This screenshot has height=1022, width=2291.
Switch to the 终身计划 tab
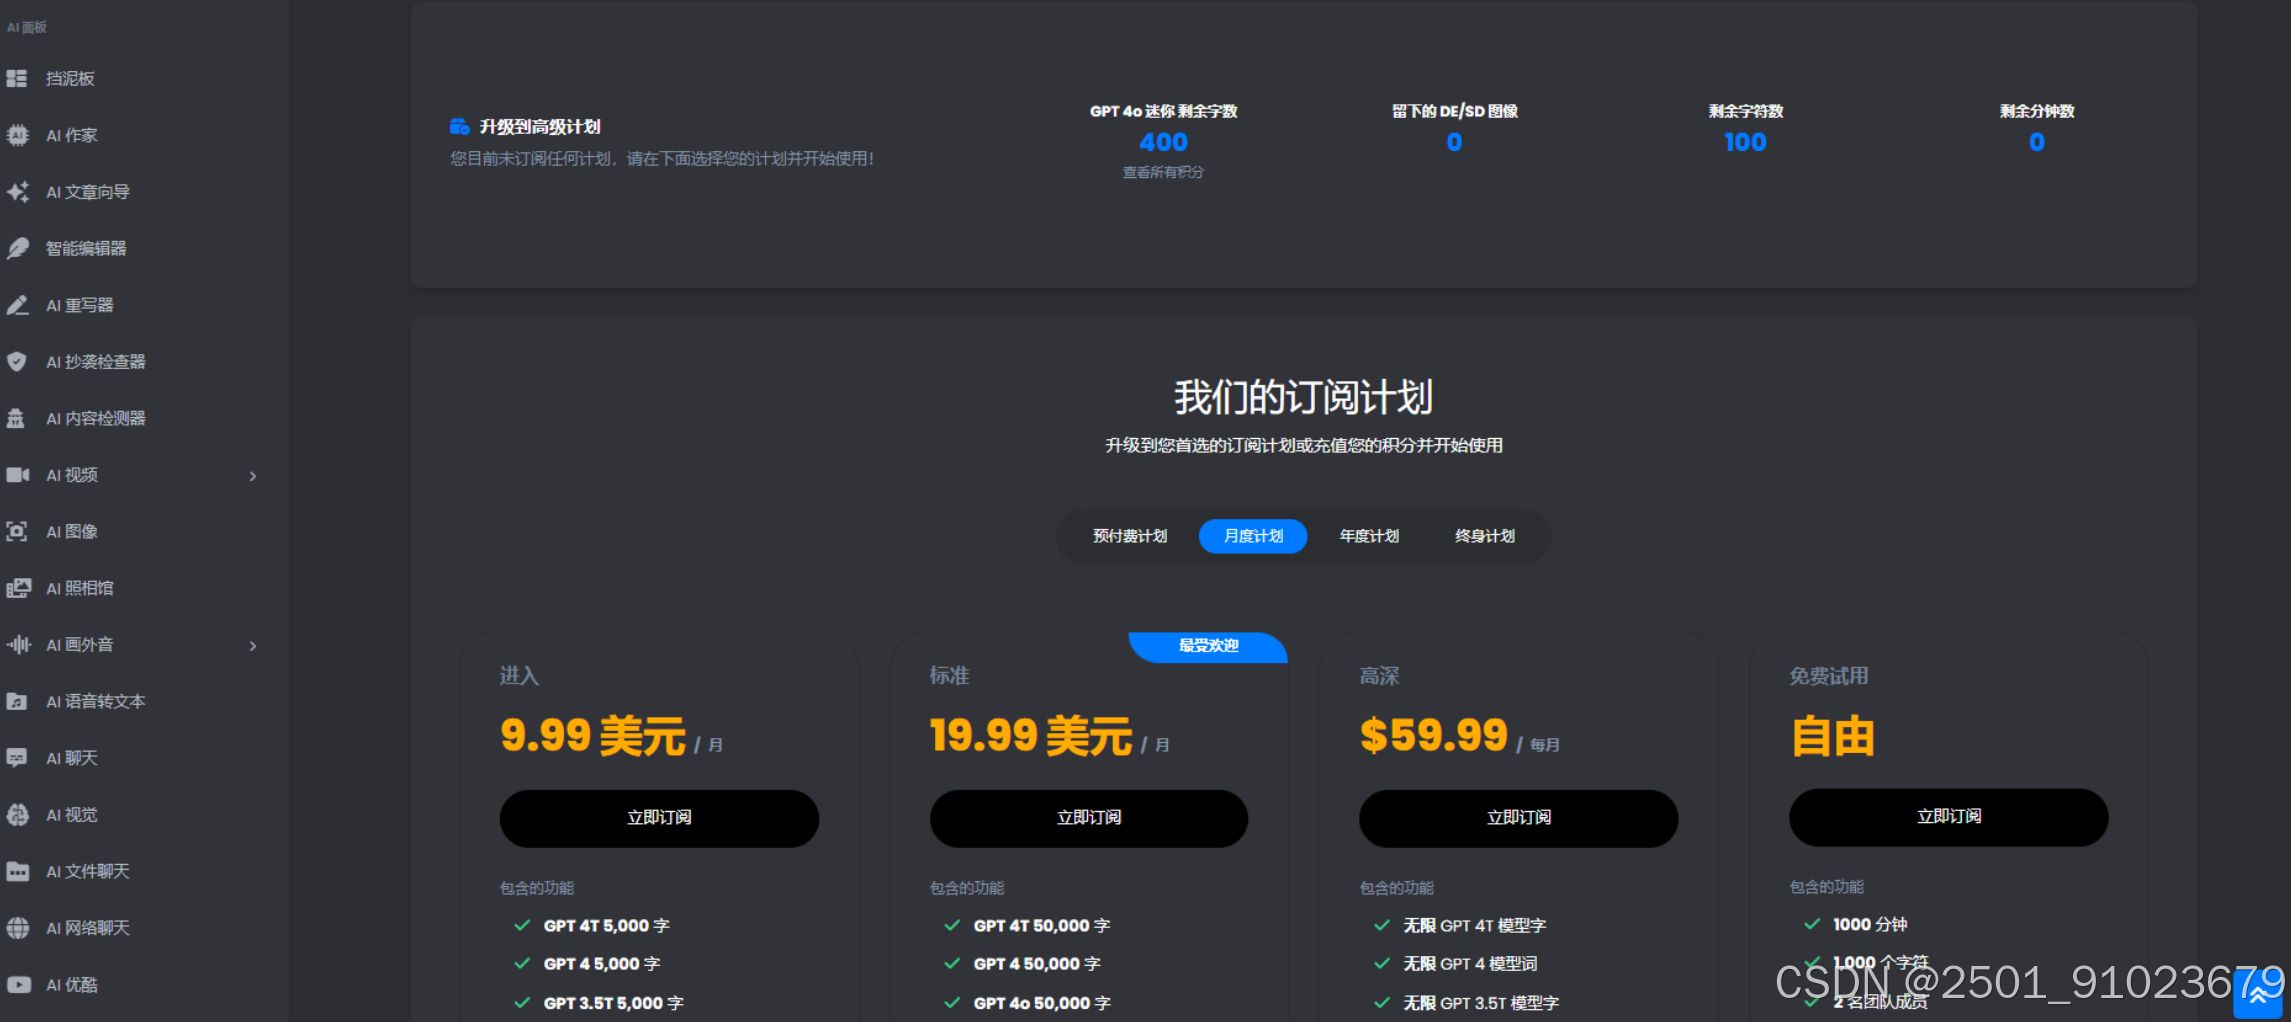pyautogui.click(x=1485, y=536)
